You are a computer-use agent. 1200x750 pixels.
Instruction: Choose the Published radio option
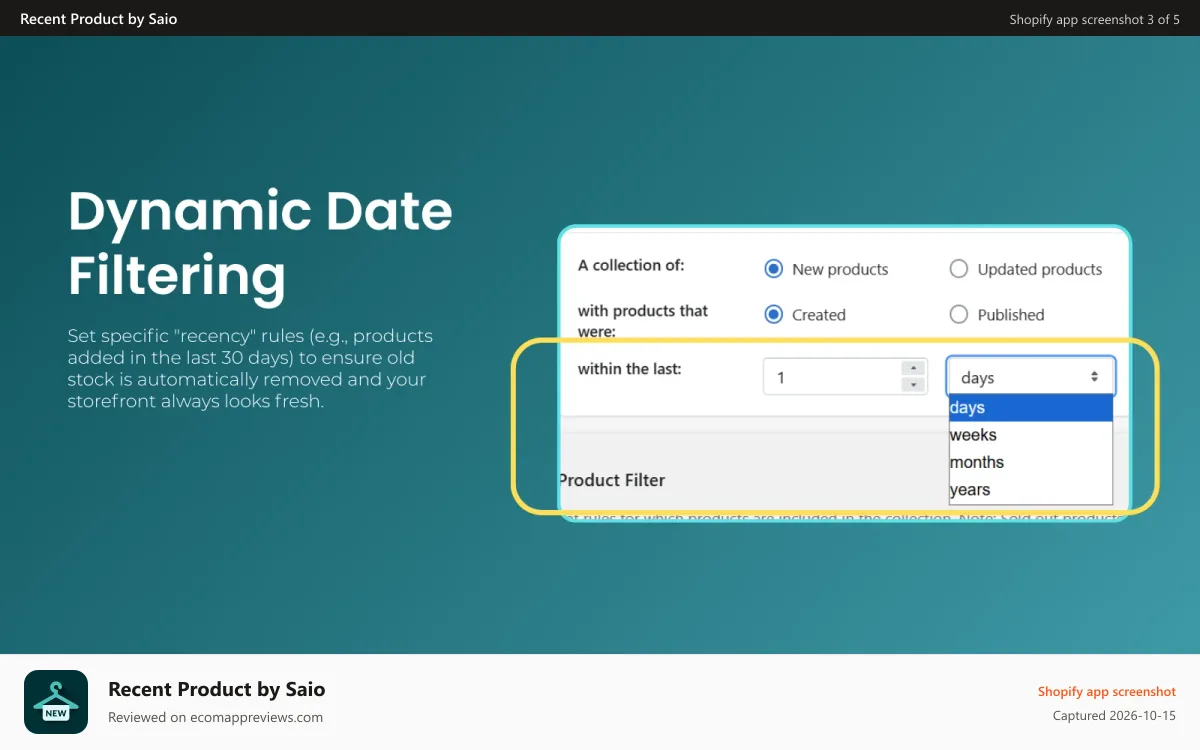959,314
